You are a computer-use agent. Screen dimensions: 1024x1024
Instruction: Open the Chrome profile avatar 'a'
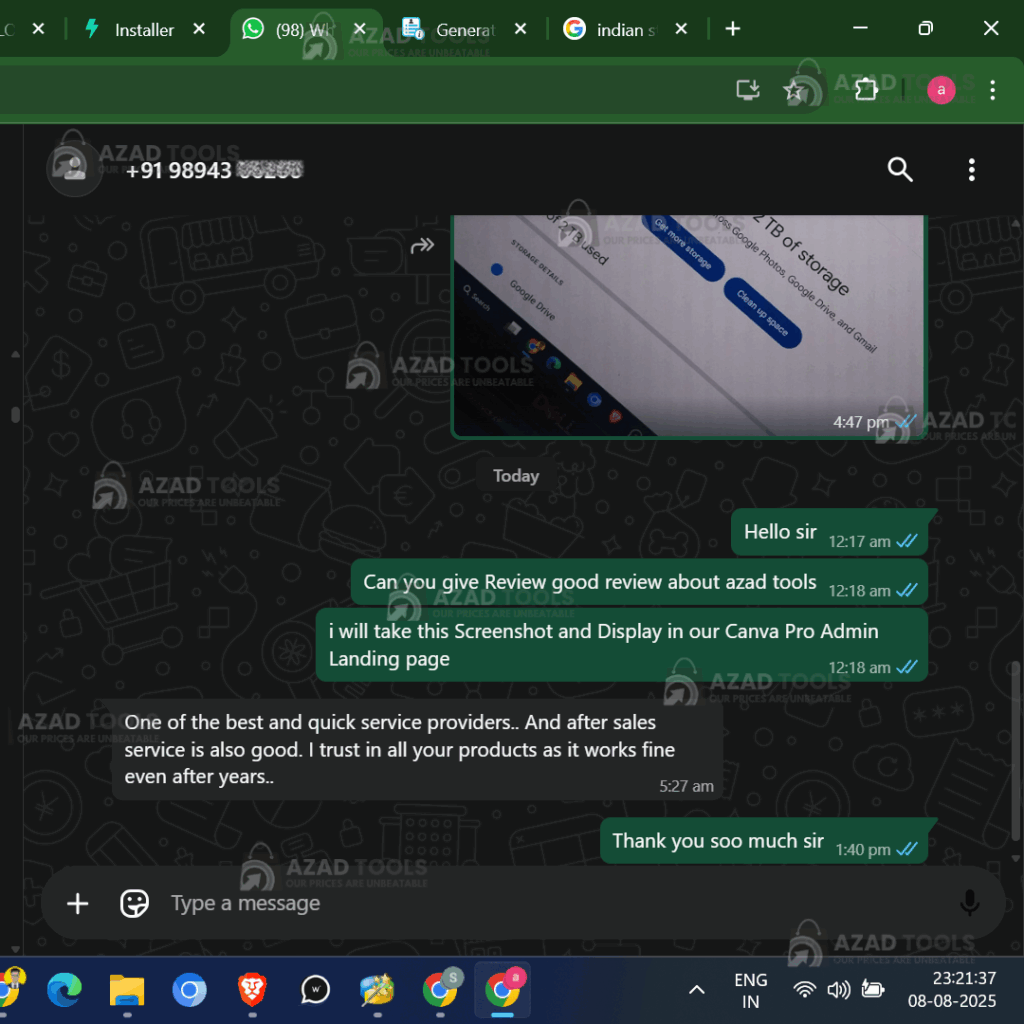(941, 90)
